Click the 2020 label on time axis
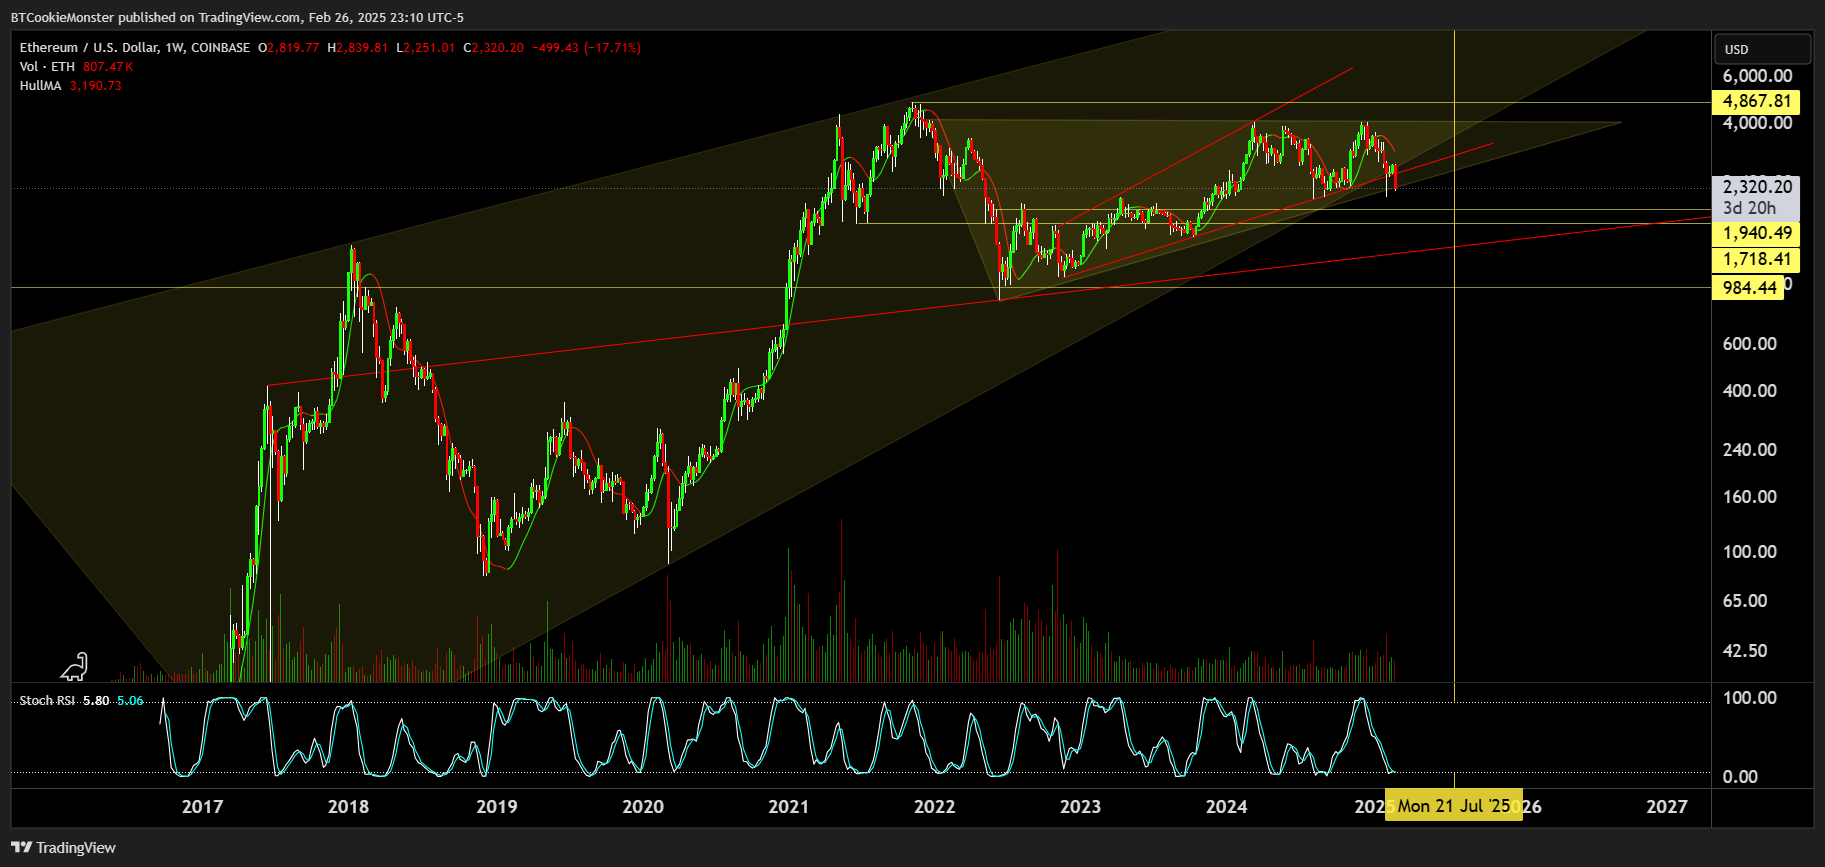This screenshot has width=1825, height=867. (642, 806)
